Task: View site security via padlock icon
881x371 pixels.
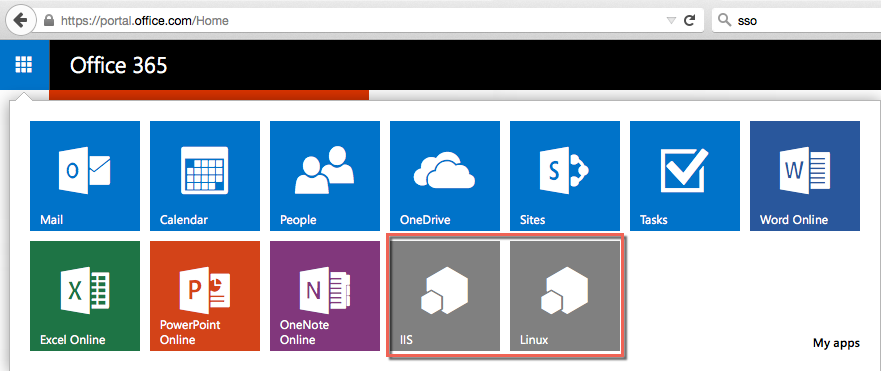Action: tap(49, 21)
